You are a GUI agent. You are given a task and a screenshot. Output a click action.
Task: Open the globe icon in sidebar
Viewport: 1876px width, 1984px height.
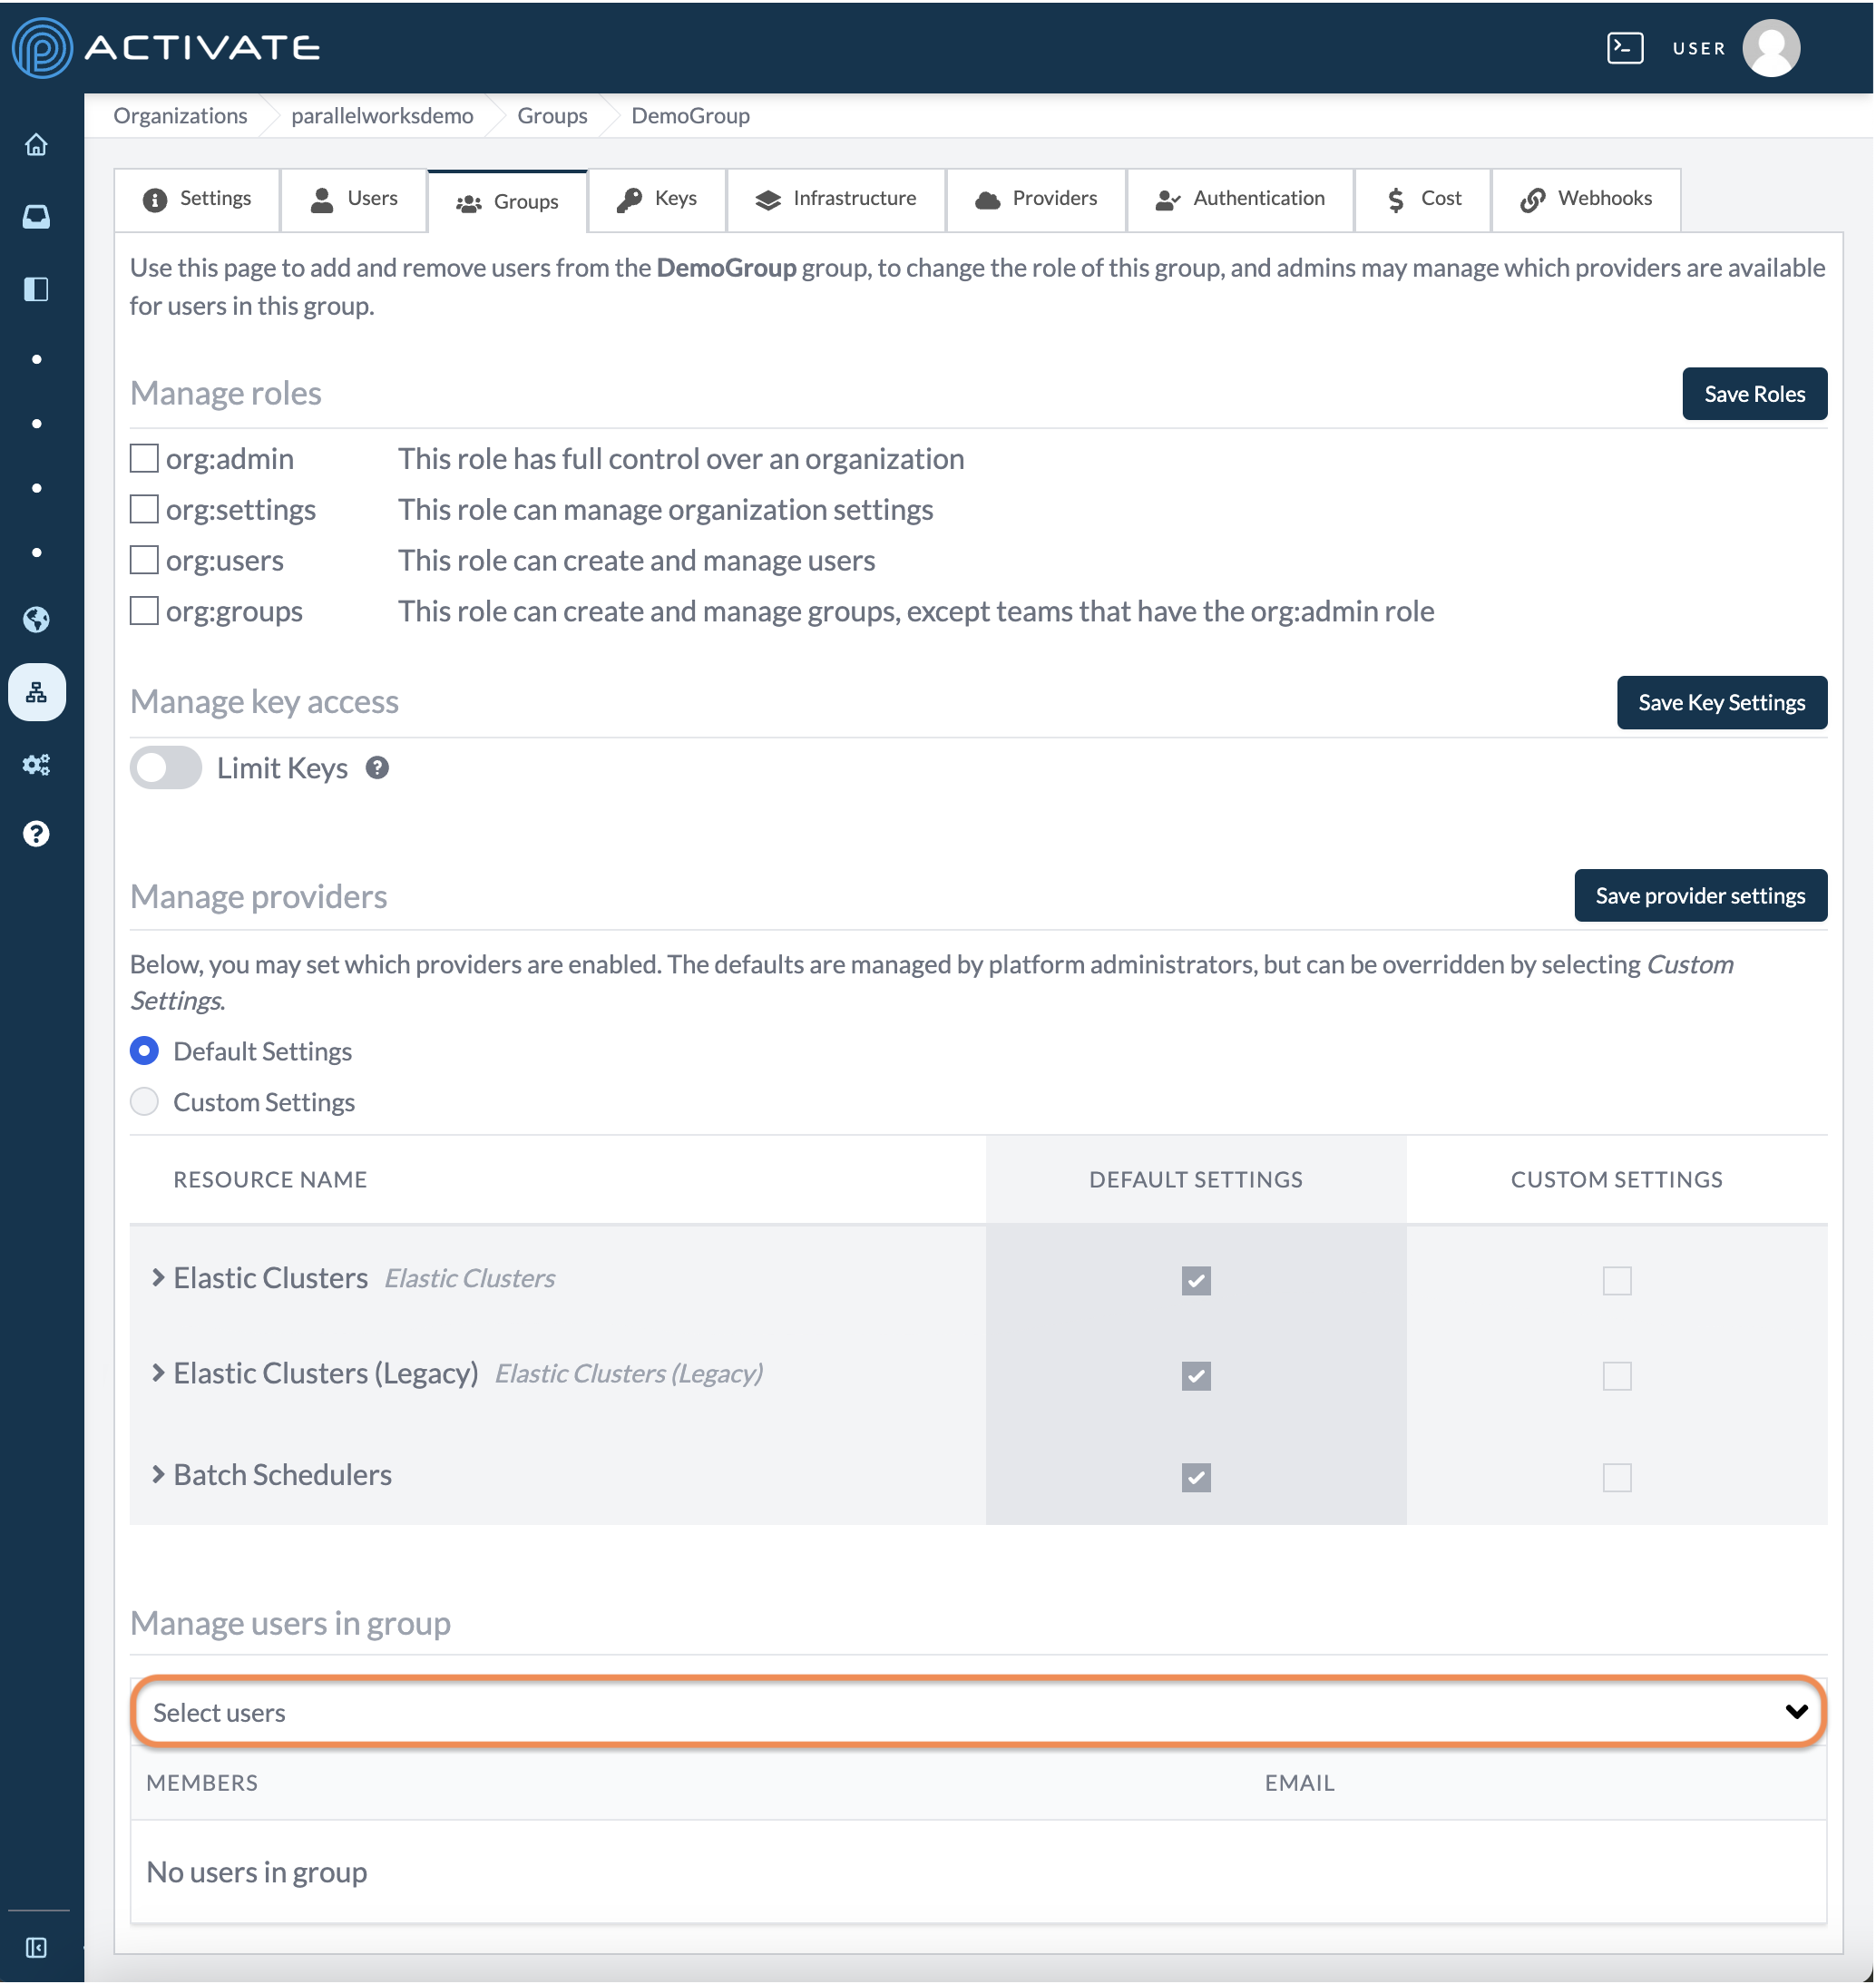coord(36,620)
